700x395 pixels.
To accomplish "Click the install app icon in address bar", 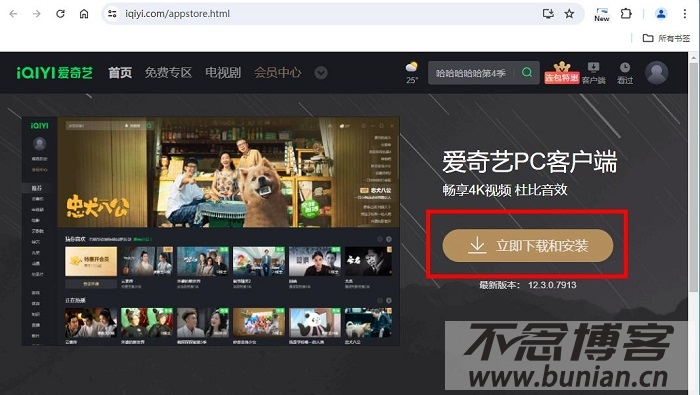I will (548, 14).
